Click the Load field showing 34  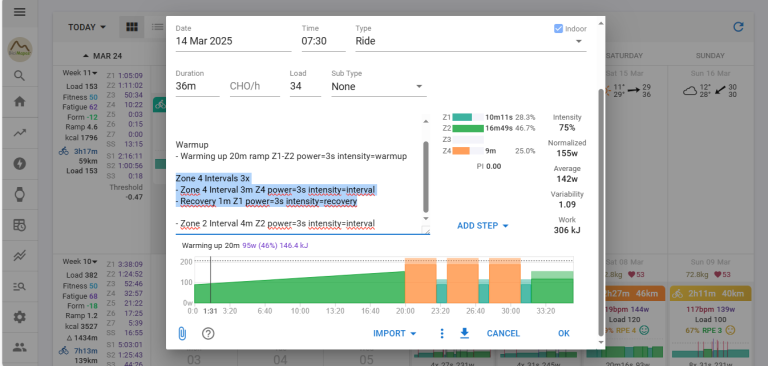305,87
